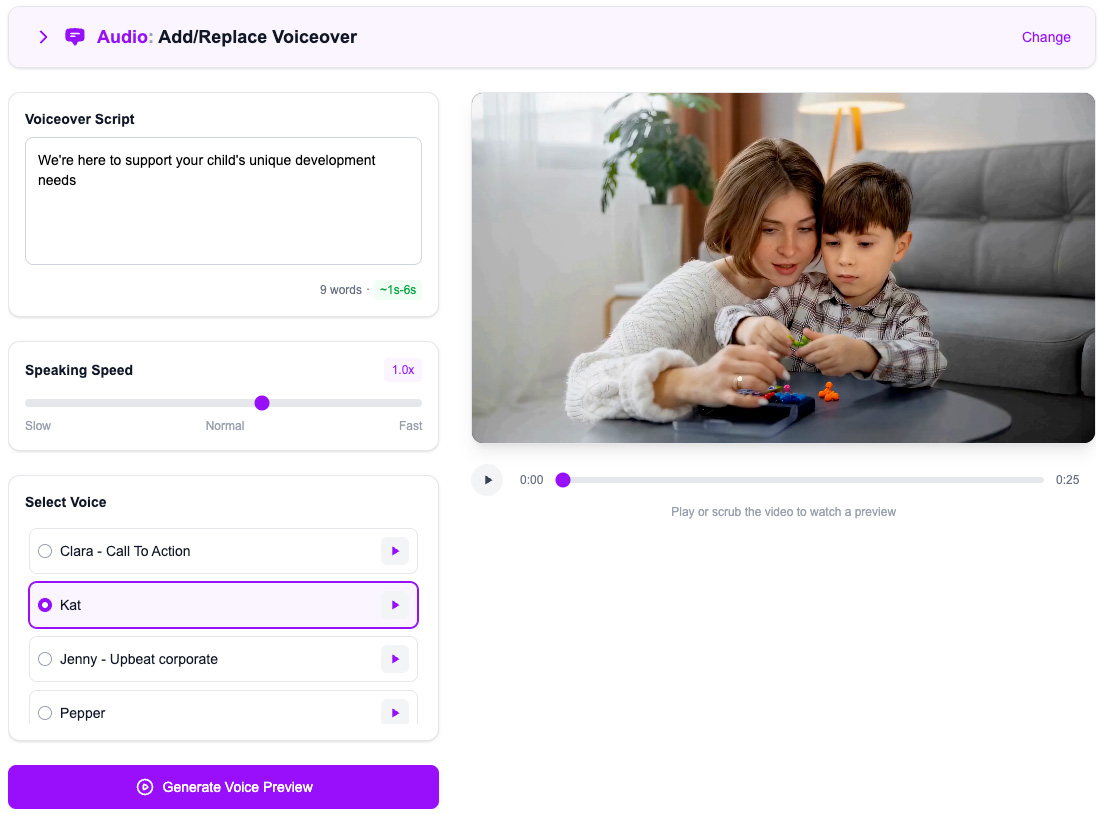
Task: Click the purple voiceover chat icon
Action: click(75, 37)
